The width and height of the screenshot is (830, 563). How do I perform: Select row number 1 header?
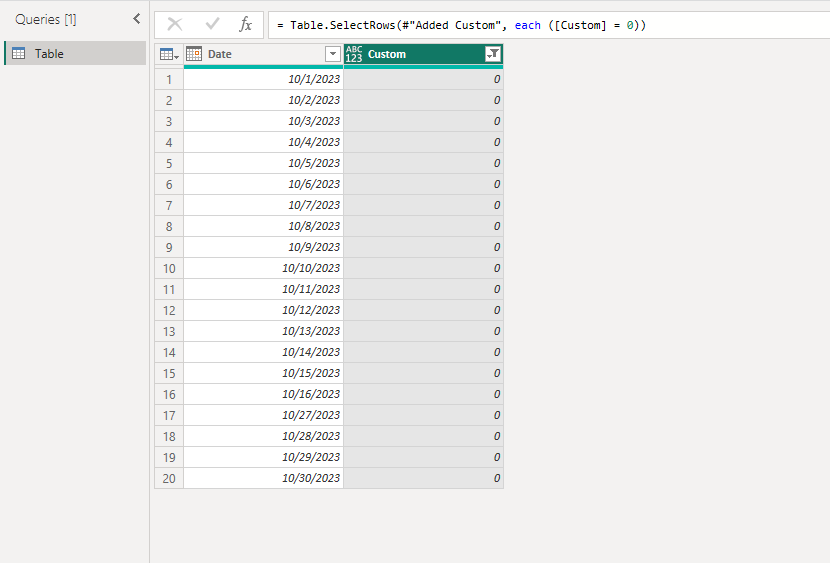pyautogui.click(x=169, y=79)
